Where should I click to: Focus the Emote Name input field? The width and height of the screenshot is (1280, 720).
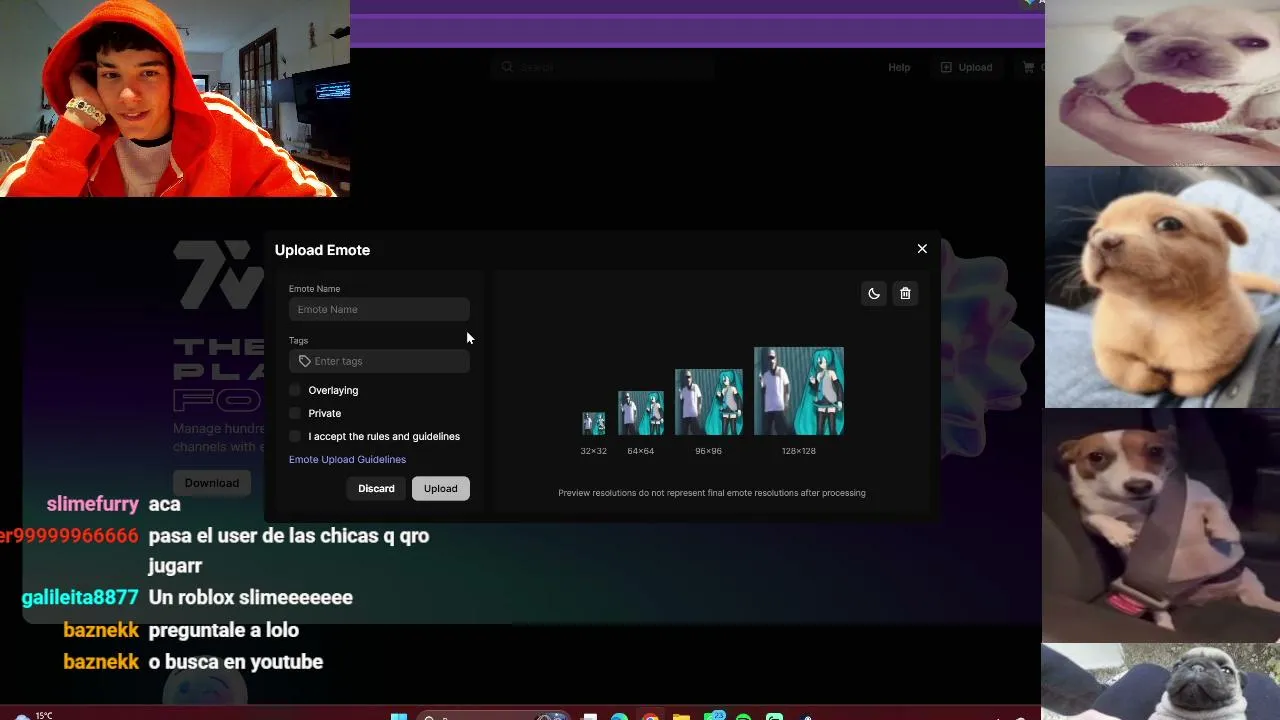[x=379, y=309]
